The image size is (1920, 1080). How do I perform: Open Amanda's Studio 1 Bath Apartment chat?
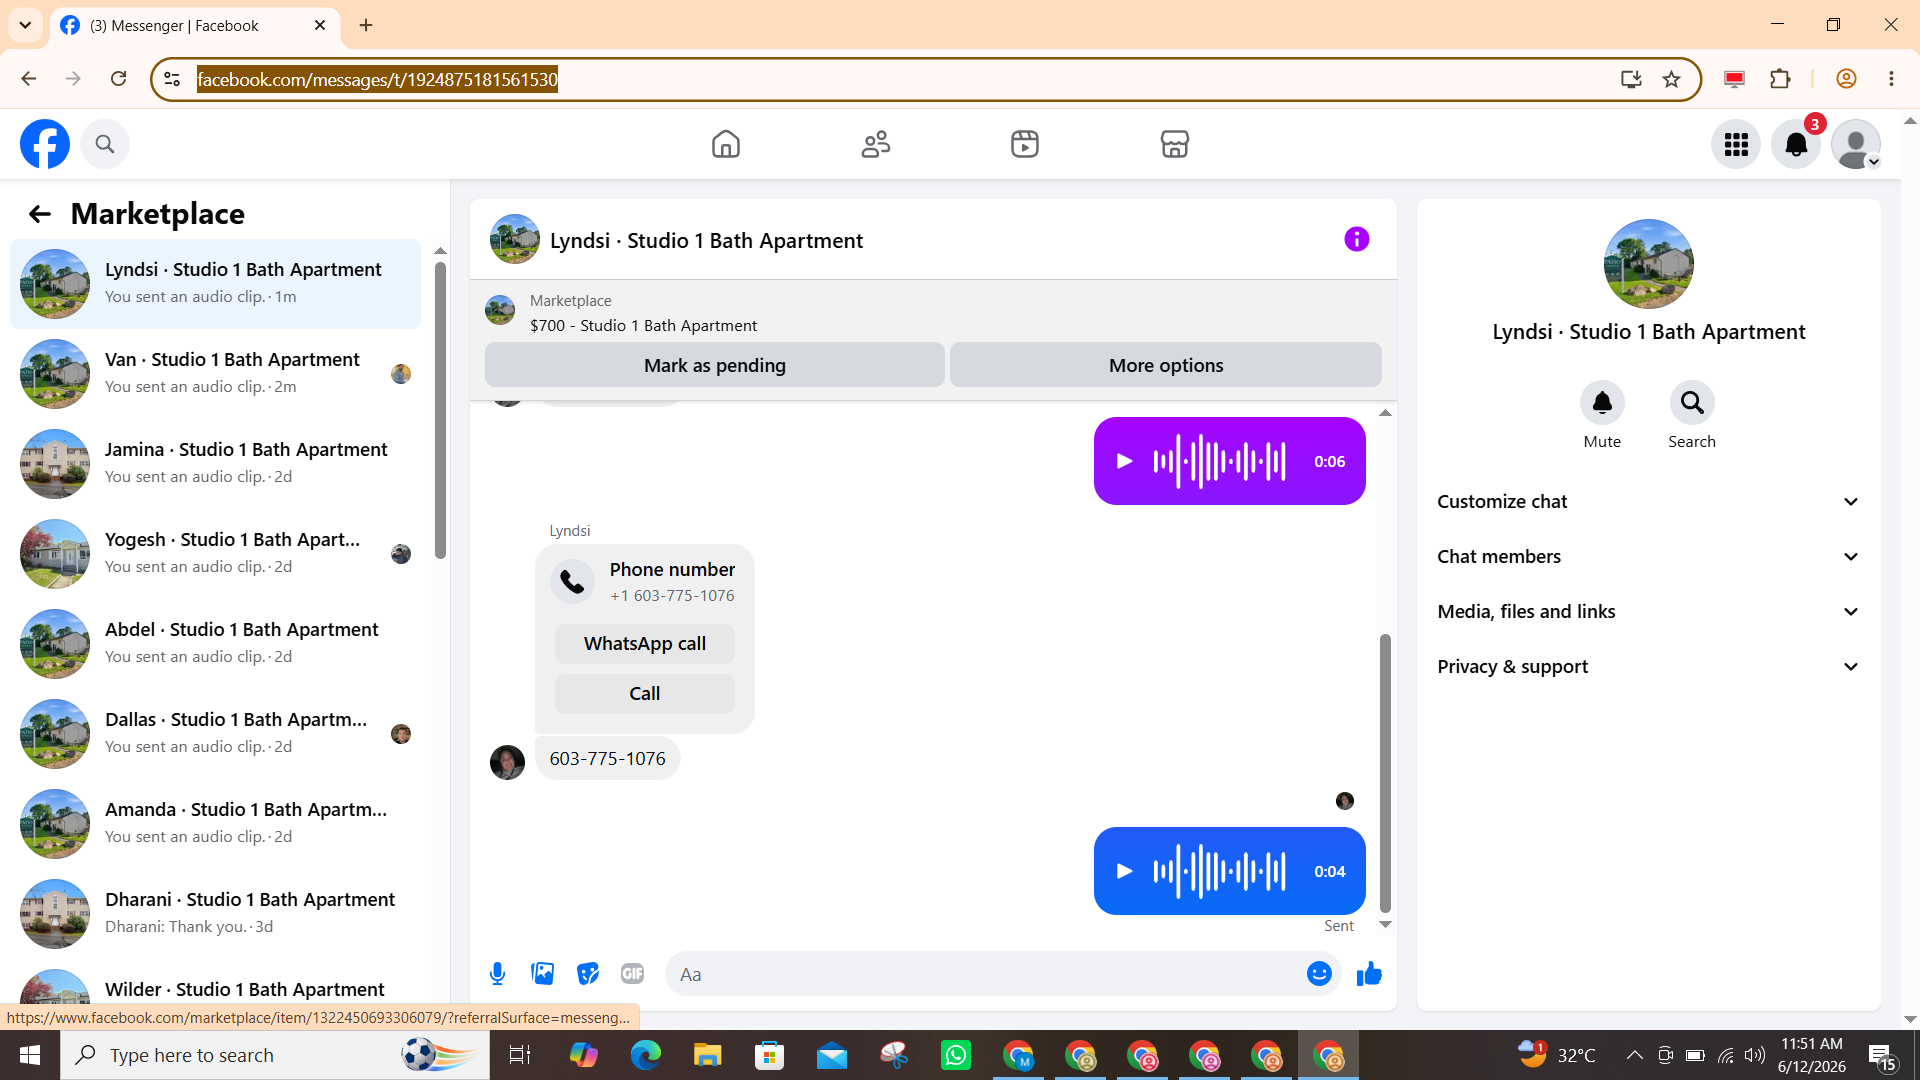point(215,824)
